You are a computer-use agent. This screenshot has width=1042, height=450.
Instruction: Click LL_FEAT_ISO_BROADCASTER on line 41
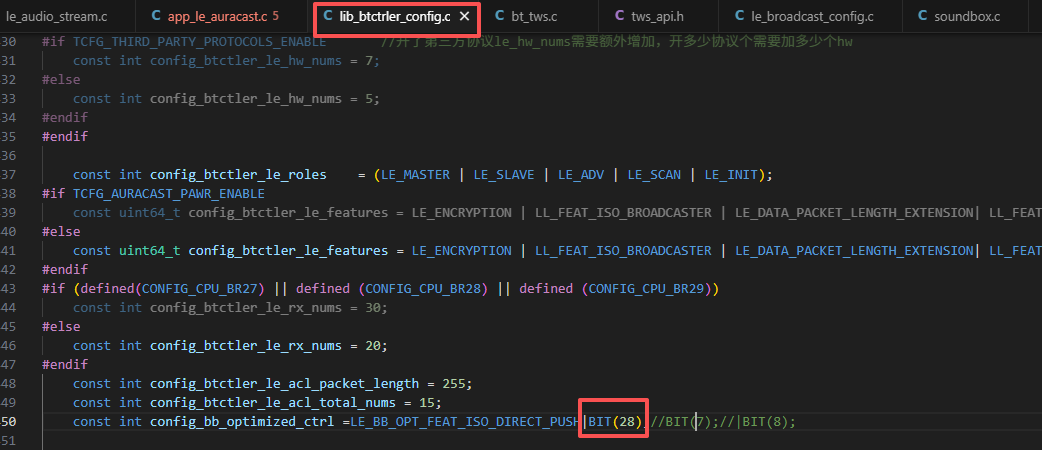pyautogui.click(x=623, y=251)
